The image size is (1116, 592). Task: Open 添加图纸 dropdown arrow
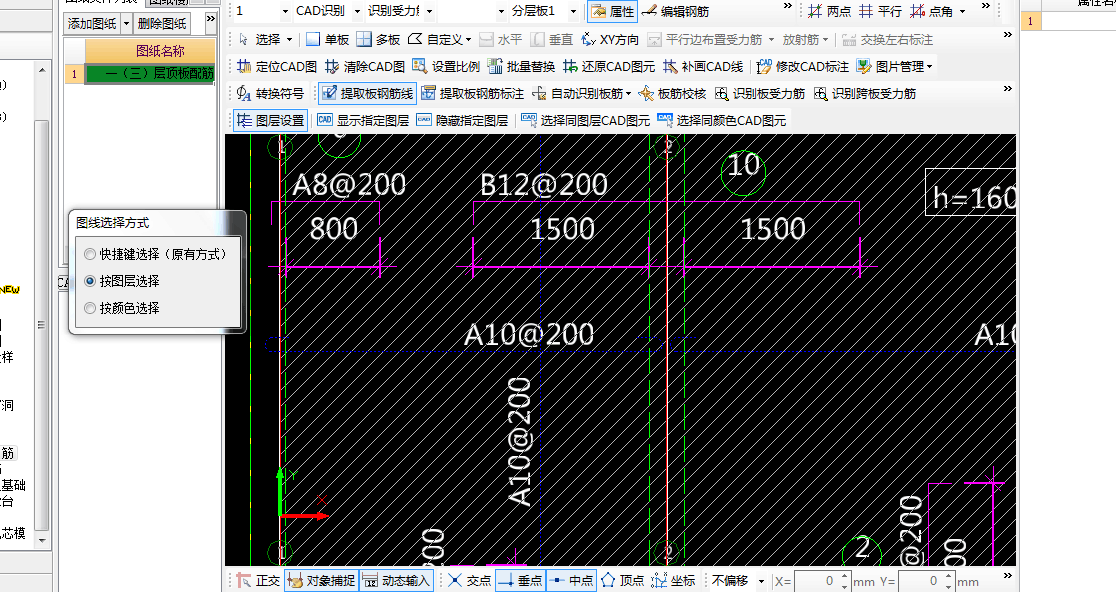pos(127,23)
